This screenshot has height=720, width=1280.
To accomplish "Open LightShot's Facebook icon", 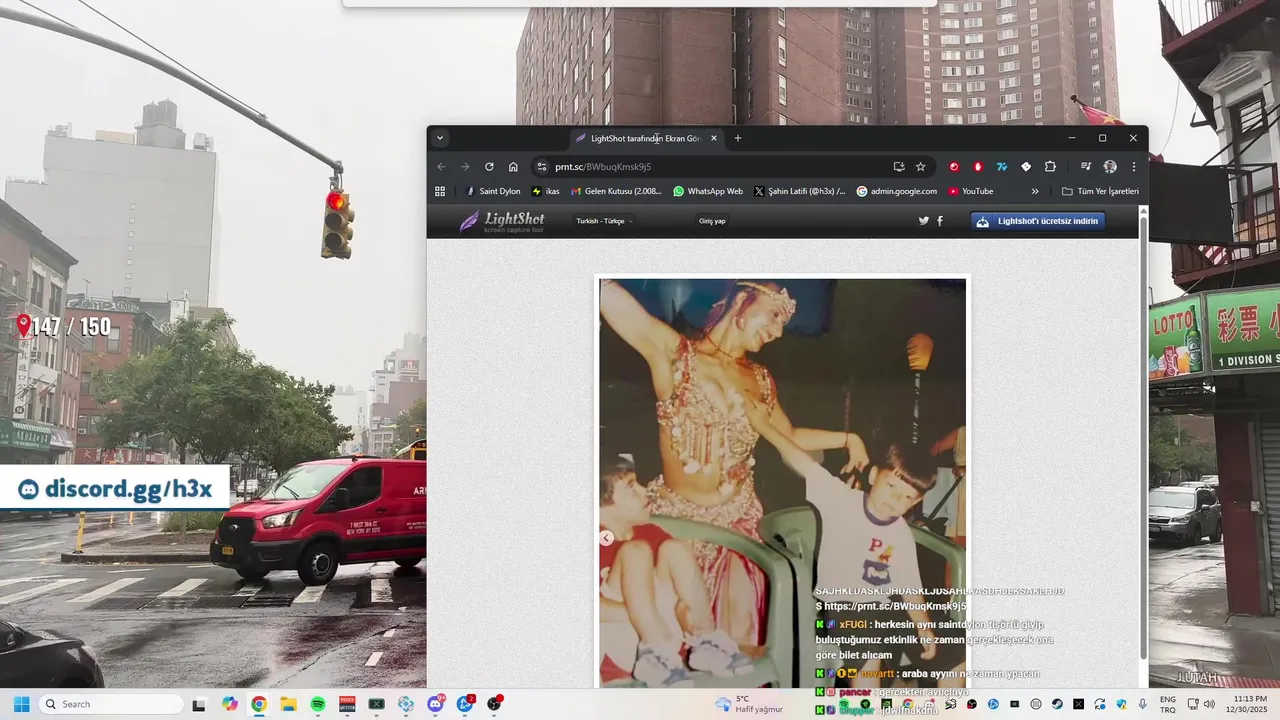I will click(x=940, y=221).
